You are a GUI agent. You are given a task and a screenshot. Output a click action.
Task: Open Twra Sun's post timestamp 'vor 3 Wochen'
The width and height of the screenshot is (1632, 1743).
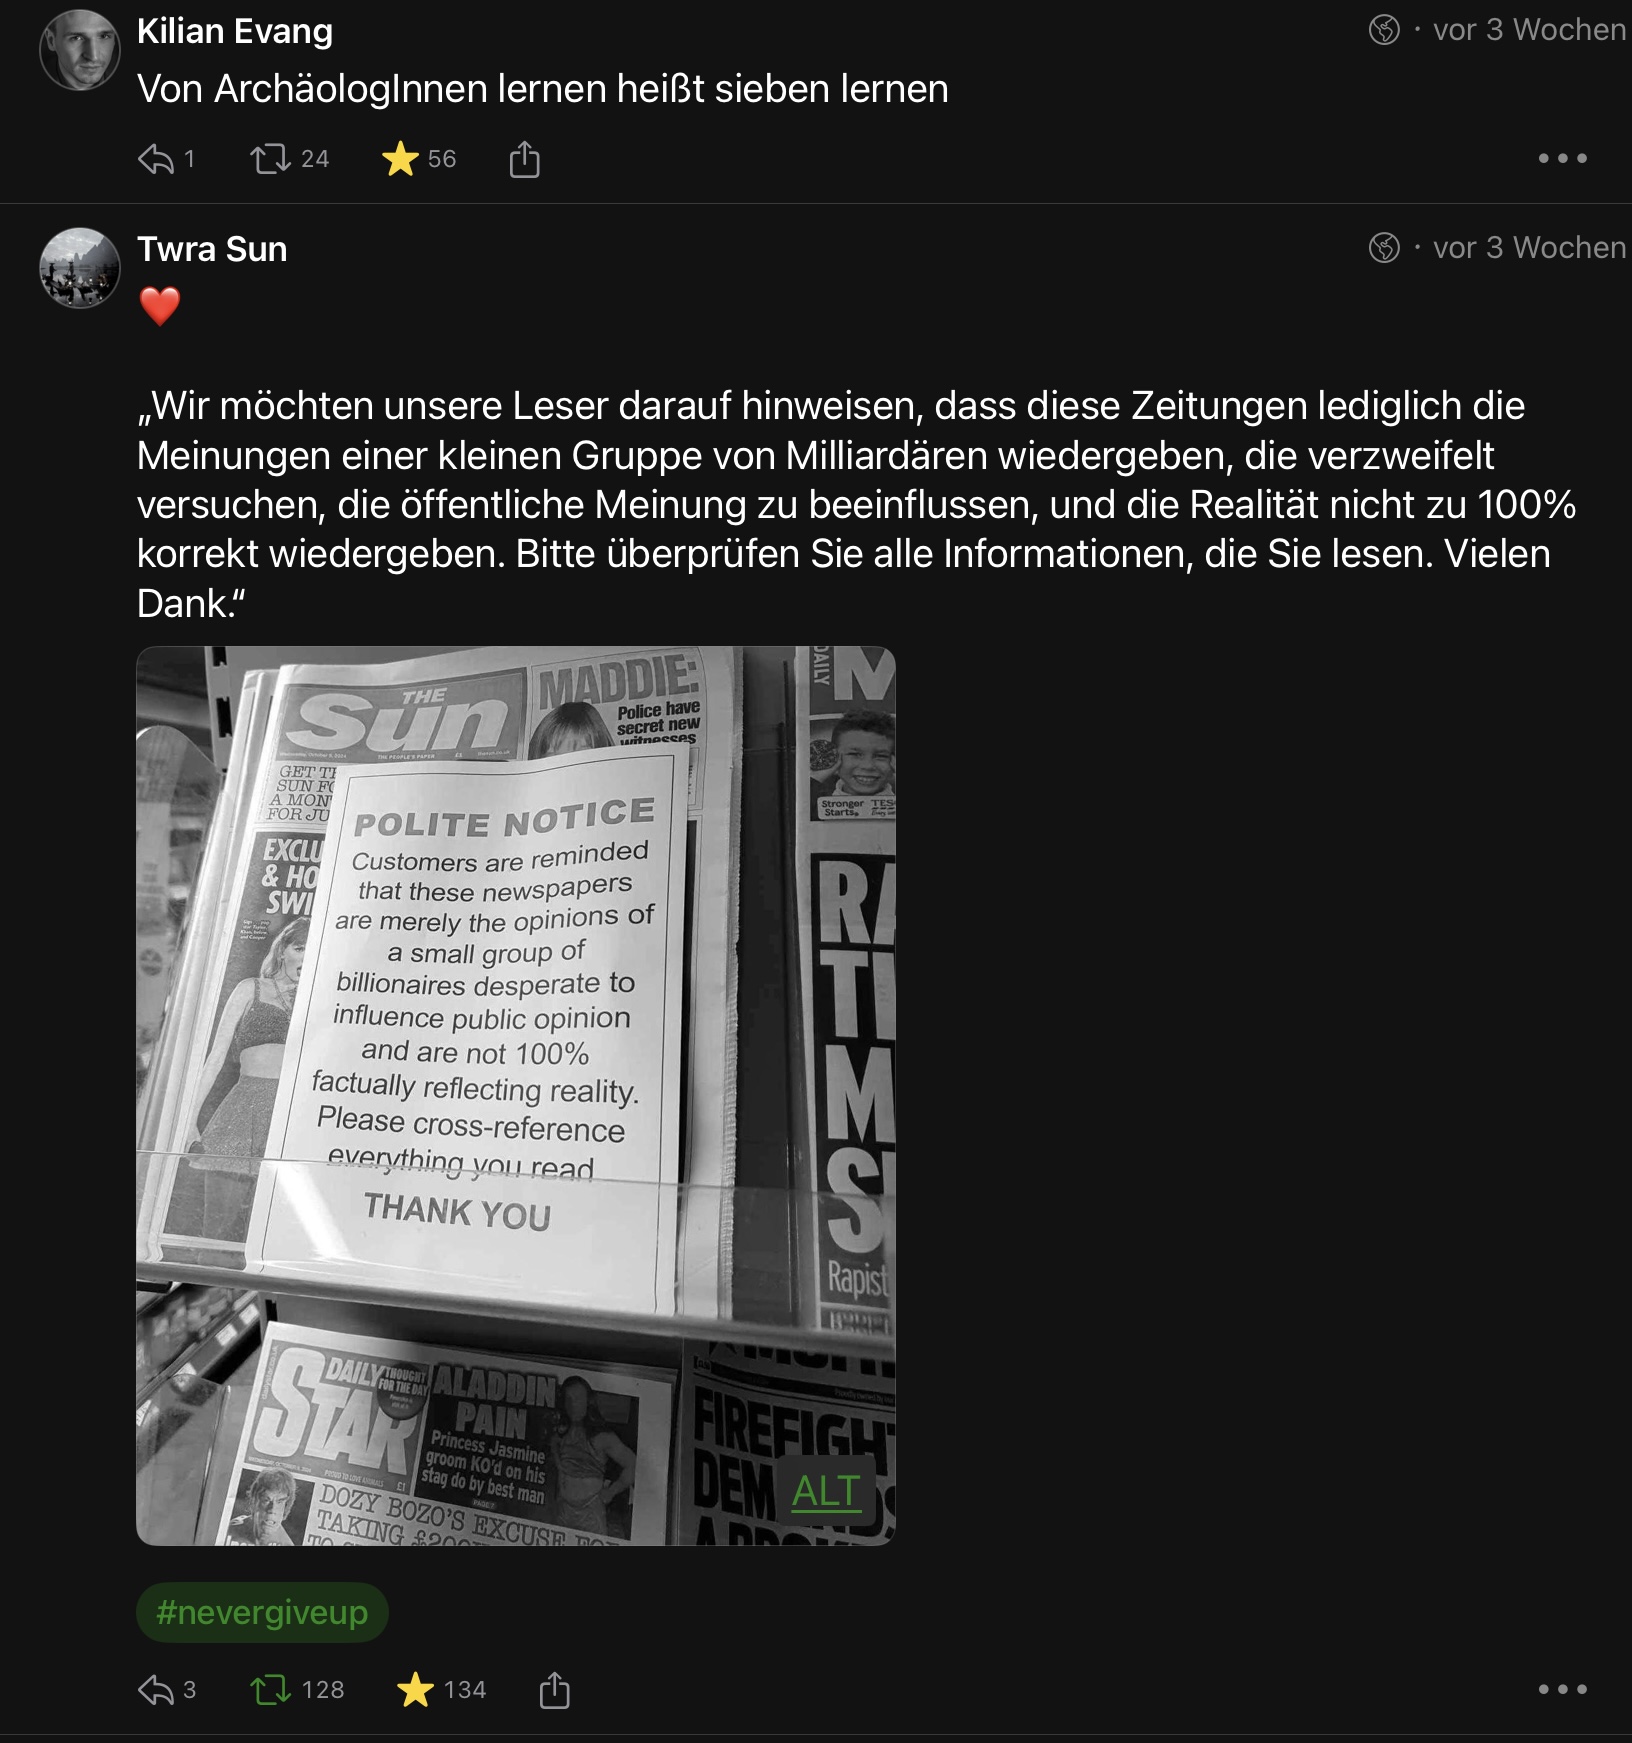click(1529, 248)
